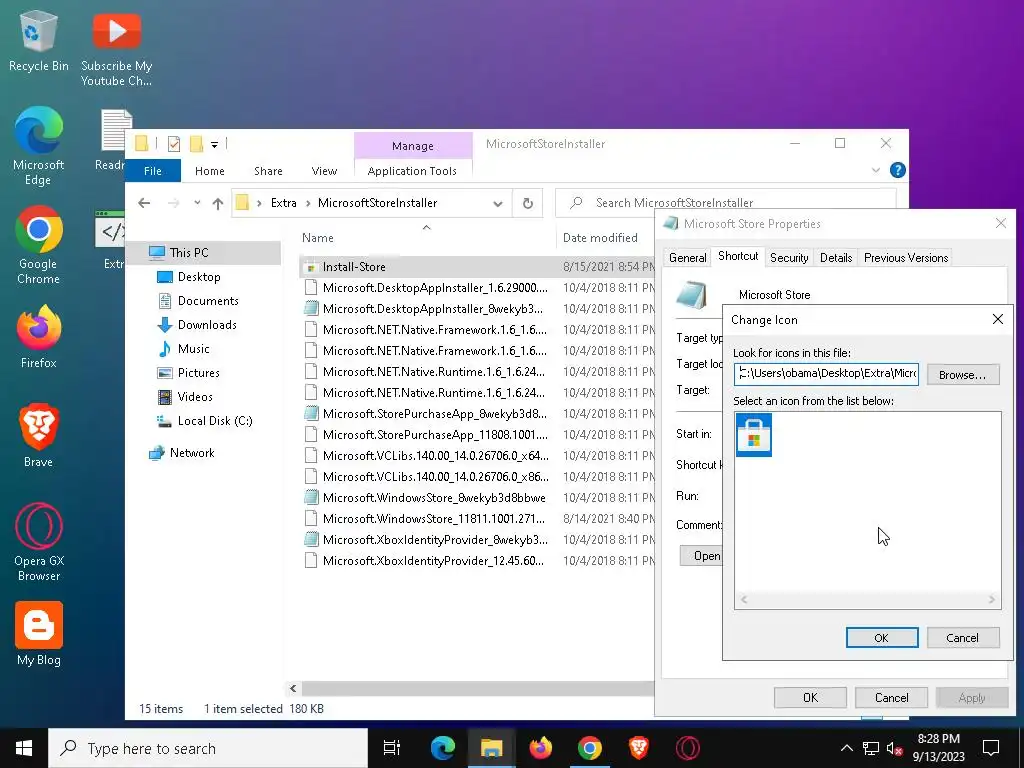
Task: Close the Change Icon dialog
Action: [x=998, y=319]
